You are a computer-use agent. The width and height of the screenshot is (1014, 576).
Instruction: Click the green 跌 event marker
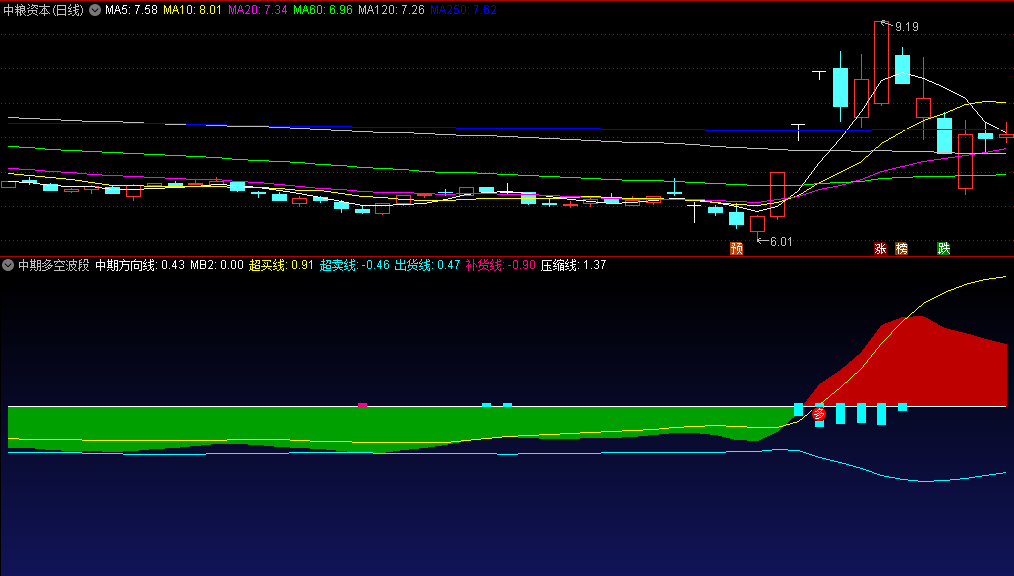click(944, 248)
